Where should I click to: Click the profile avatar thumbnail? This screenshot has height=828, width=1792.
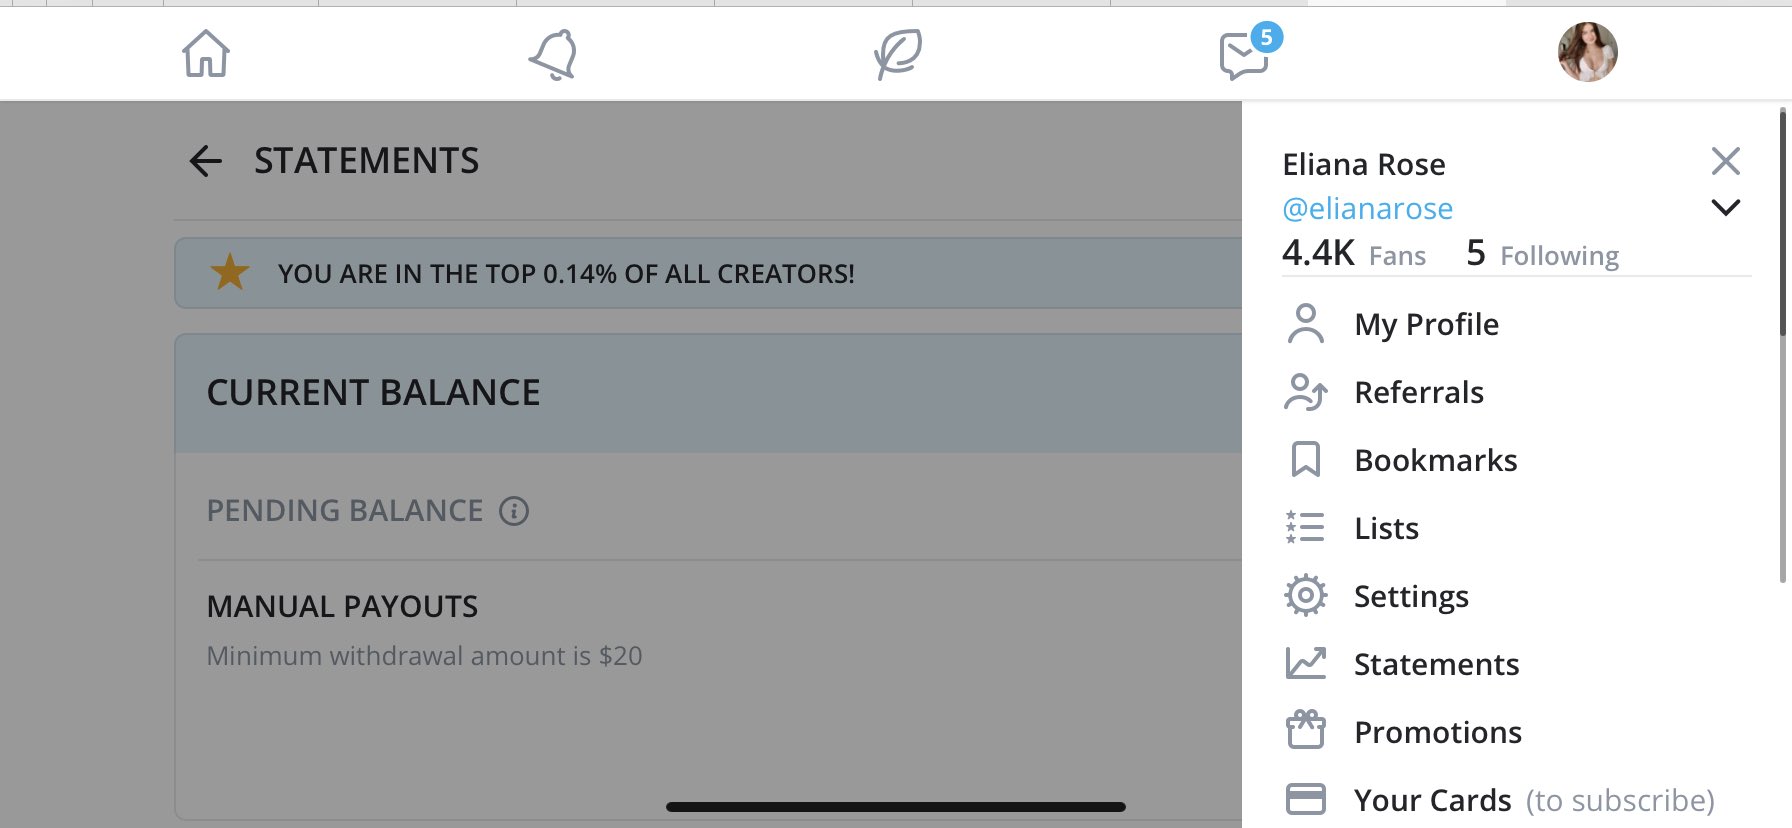point(1588,52)
